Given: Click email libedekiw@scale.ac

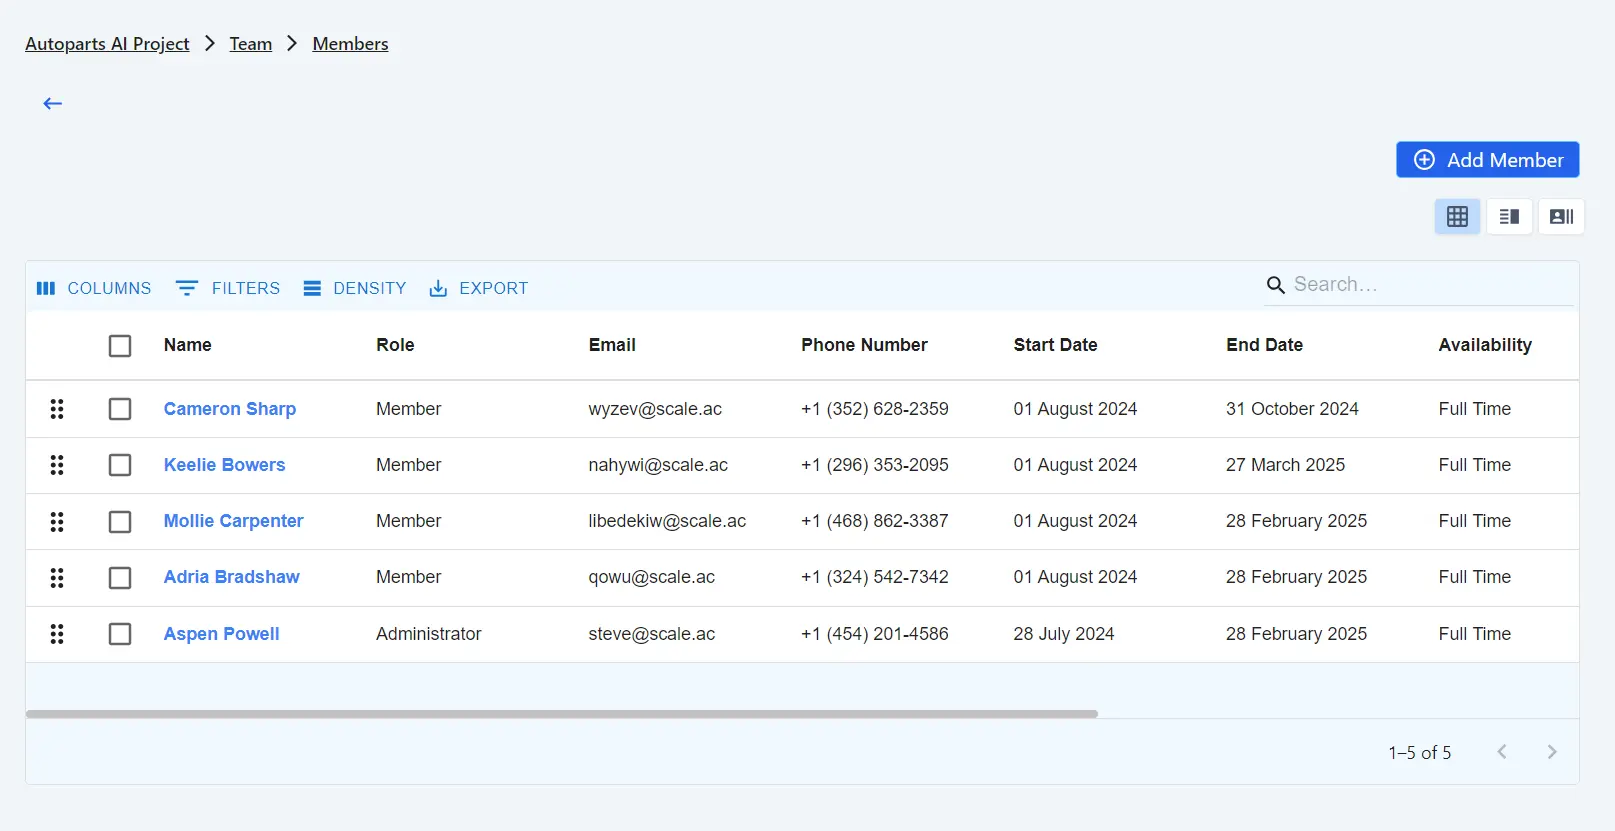Looking at the screenshot, I should [667, 521].
